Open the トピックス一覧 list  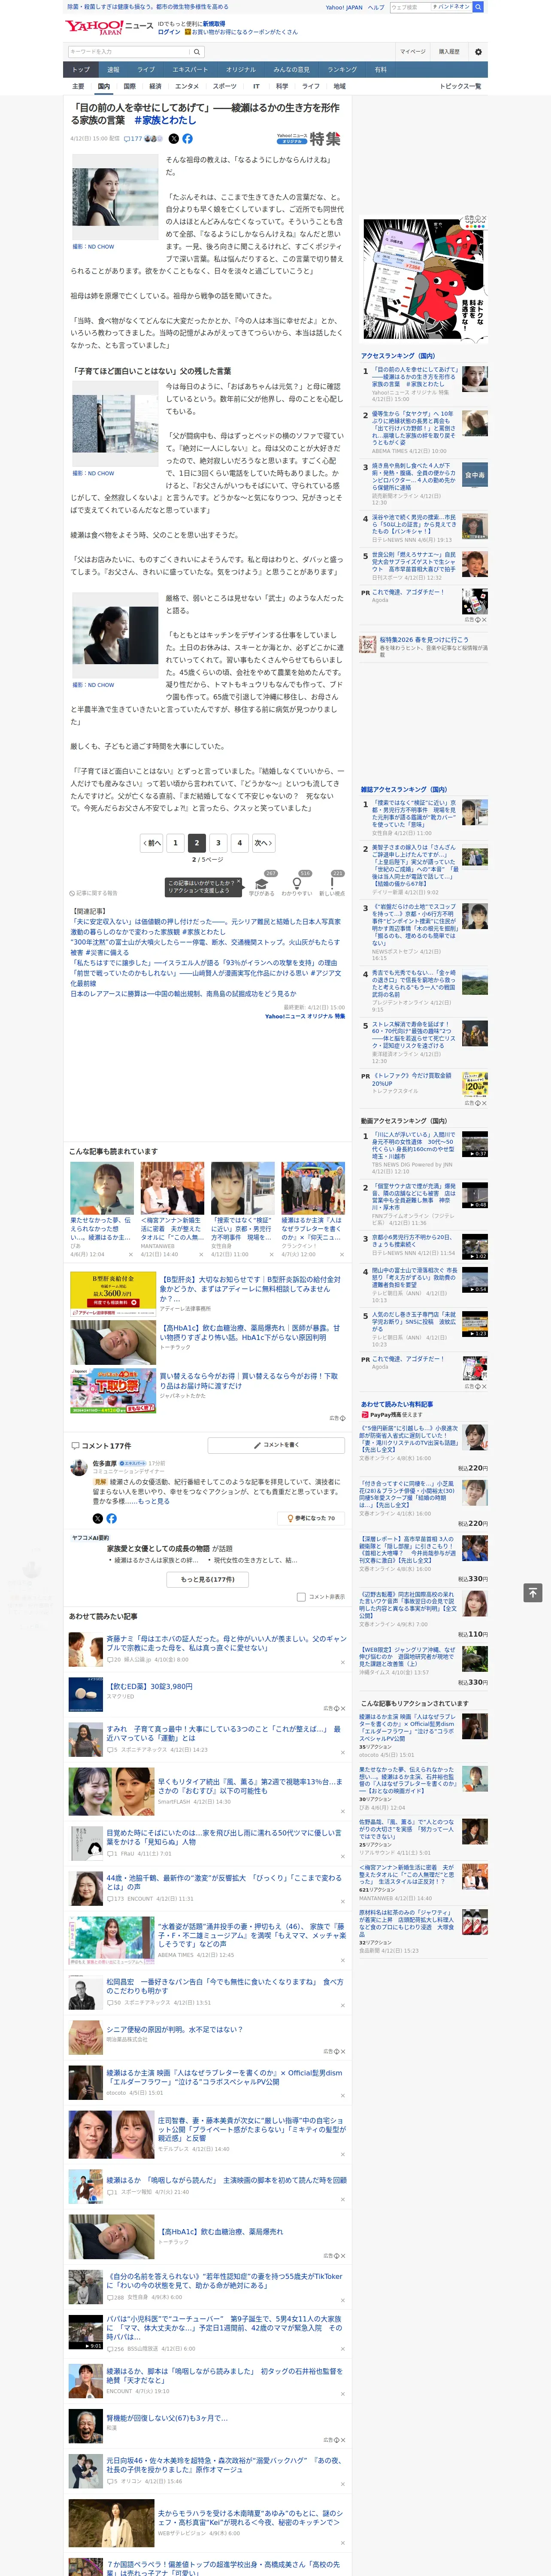click(x=460, y=86)
